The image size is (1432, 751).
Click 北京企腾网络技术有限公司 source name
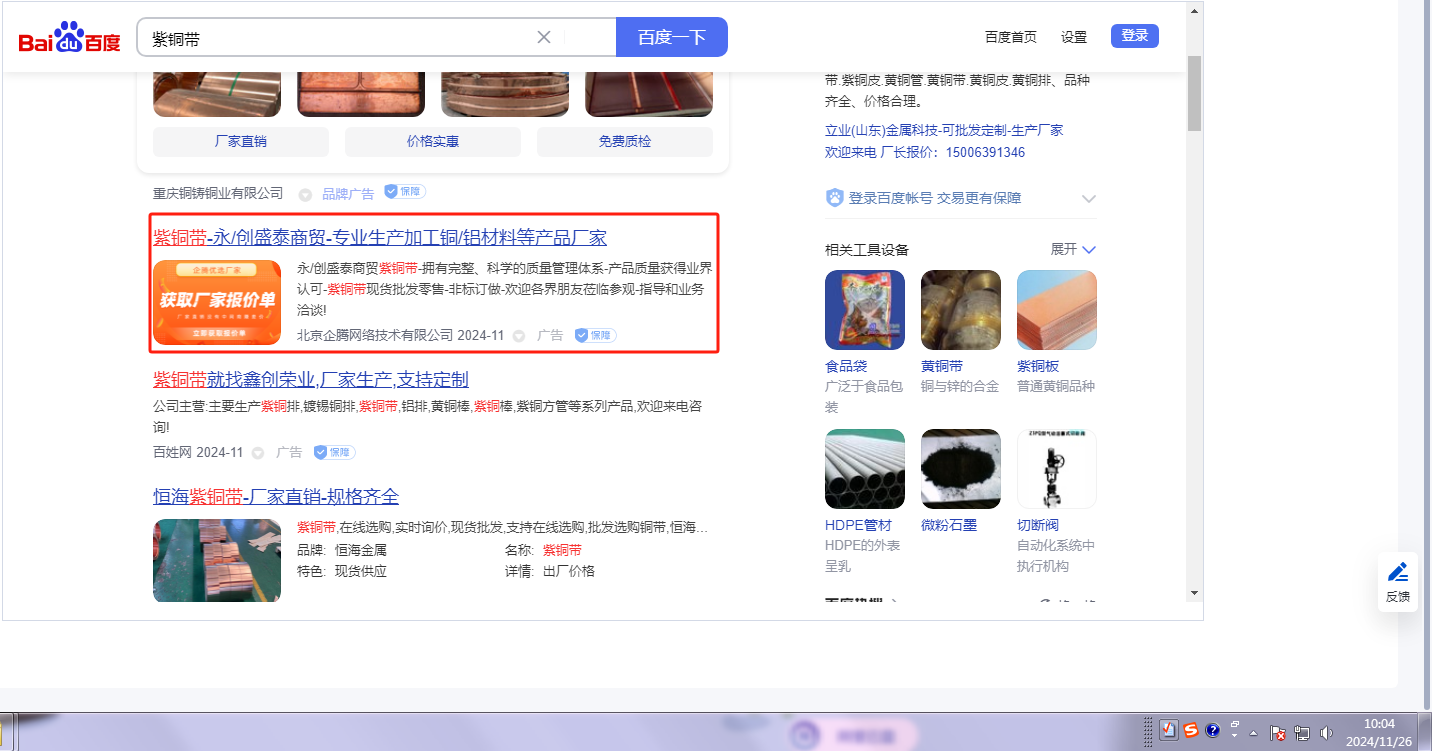[375, 336]
